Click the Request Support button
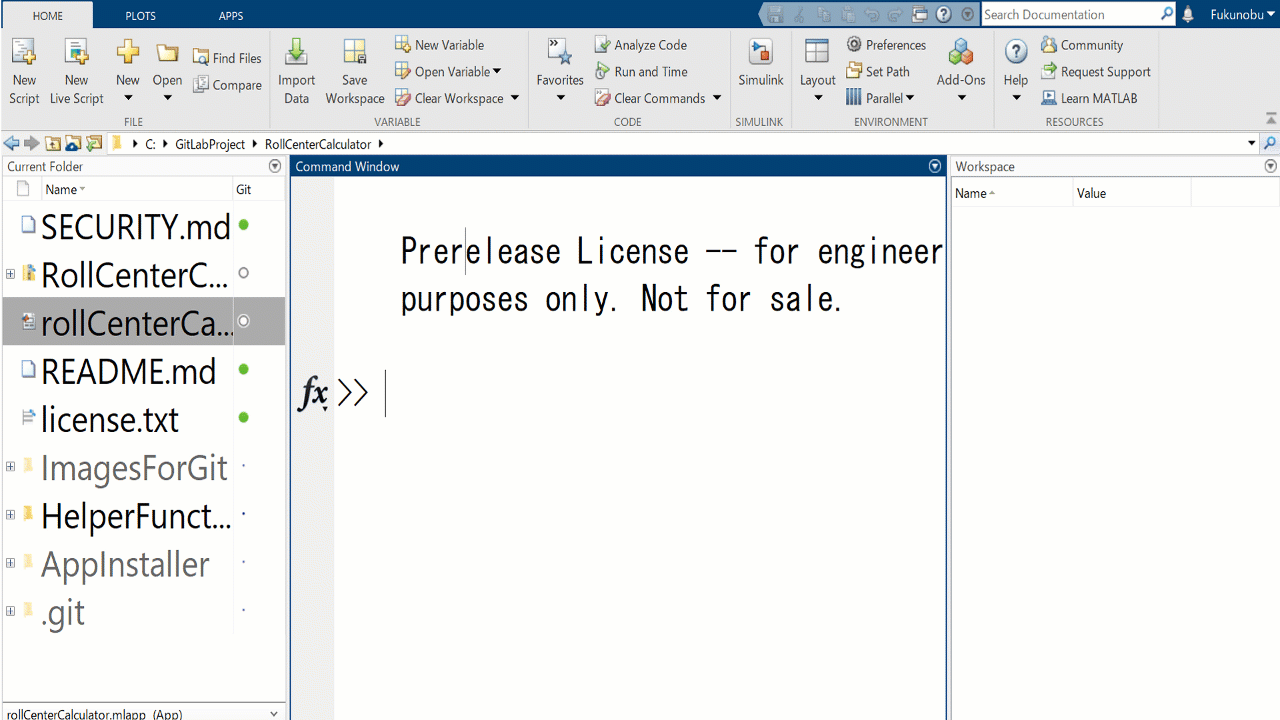Image resolution: width=1280 pixels, height=720 pixels. 1096,72
